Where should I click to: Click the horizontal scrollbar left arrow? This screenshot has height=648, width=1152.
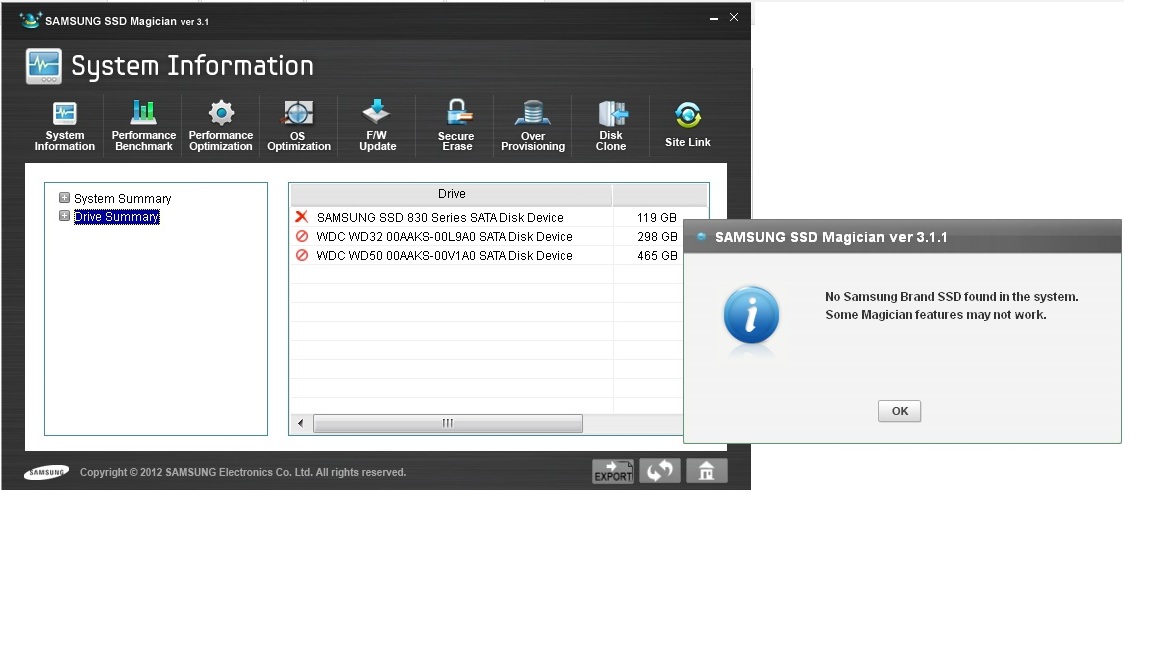(x=300, y=423)
